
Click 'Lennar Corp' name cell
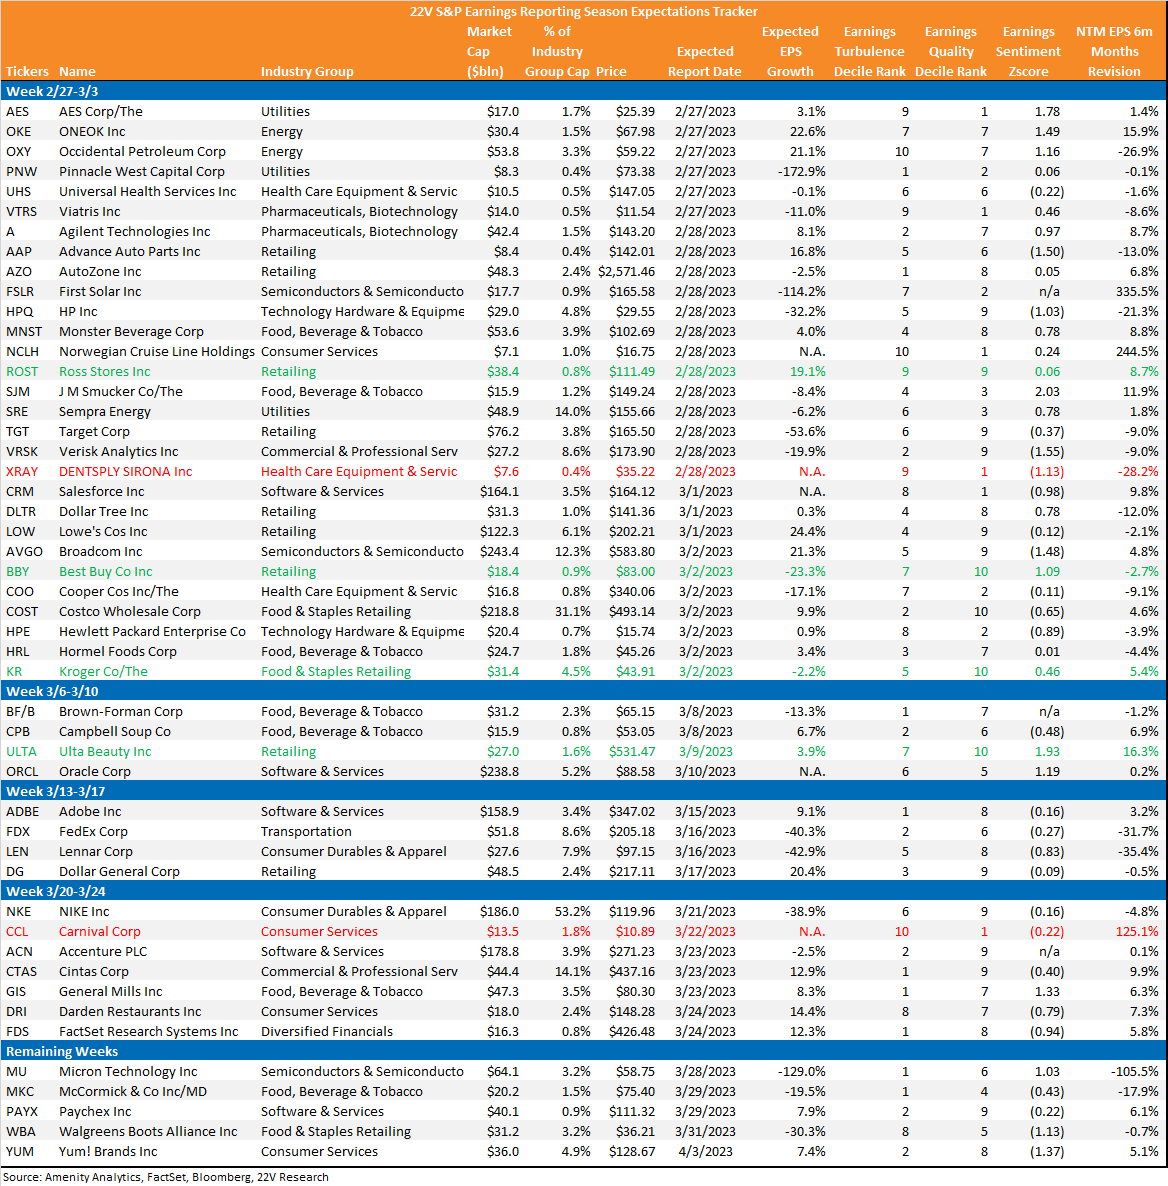(x=96, y=852)
